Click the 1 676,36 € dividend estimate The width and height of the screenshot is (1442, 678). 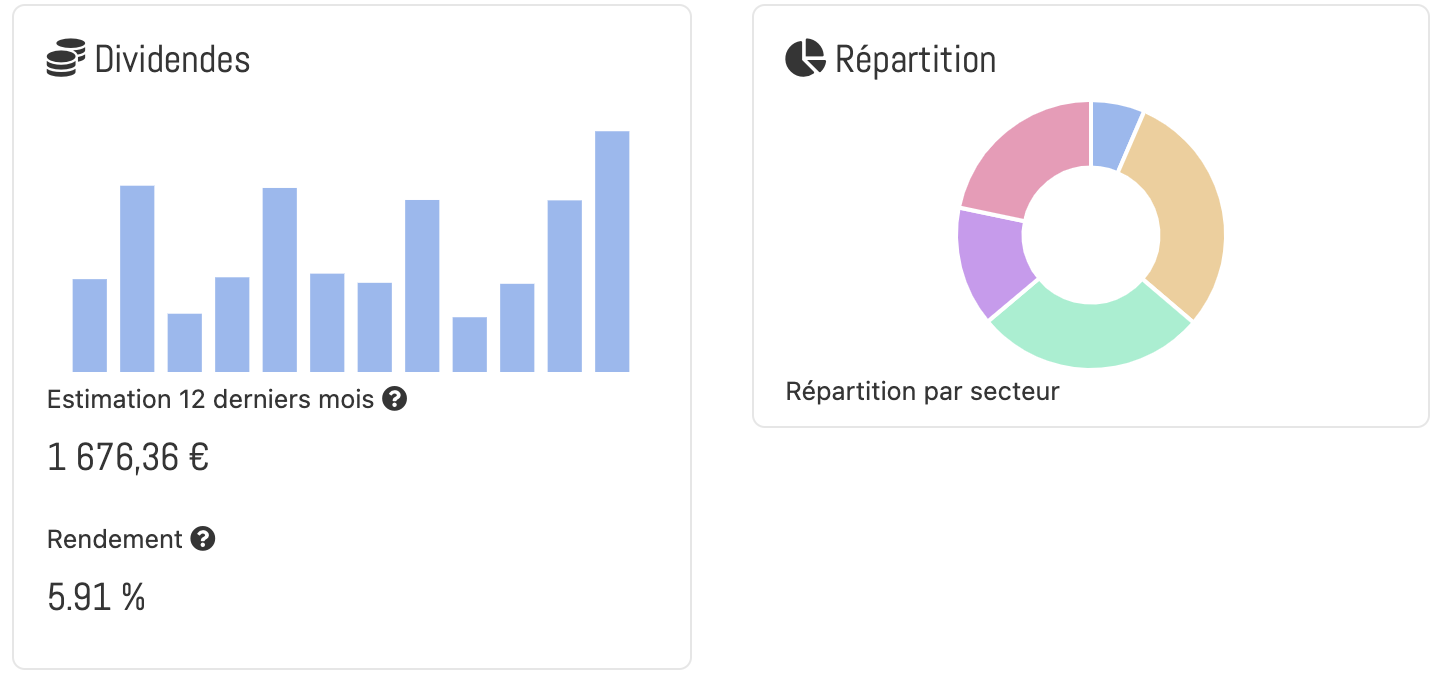tap(128, 457)
